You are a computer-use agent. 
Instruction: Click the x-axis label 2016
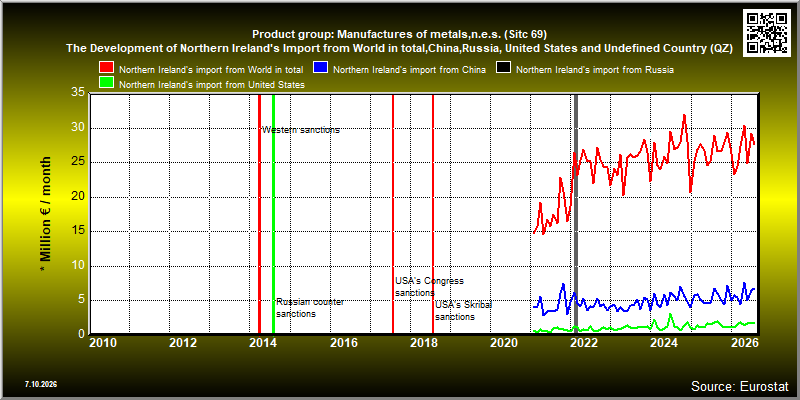343,342
